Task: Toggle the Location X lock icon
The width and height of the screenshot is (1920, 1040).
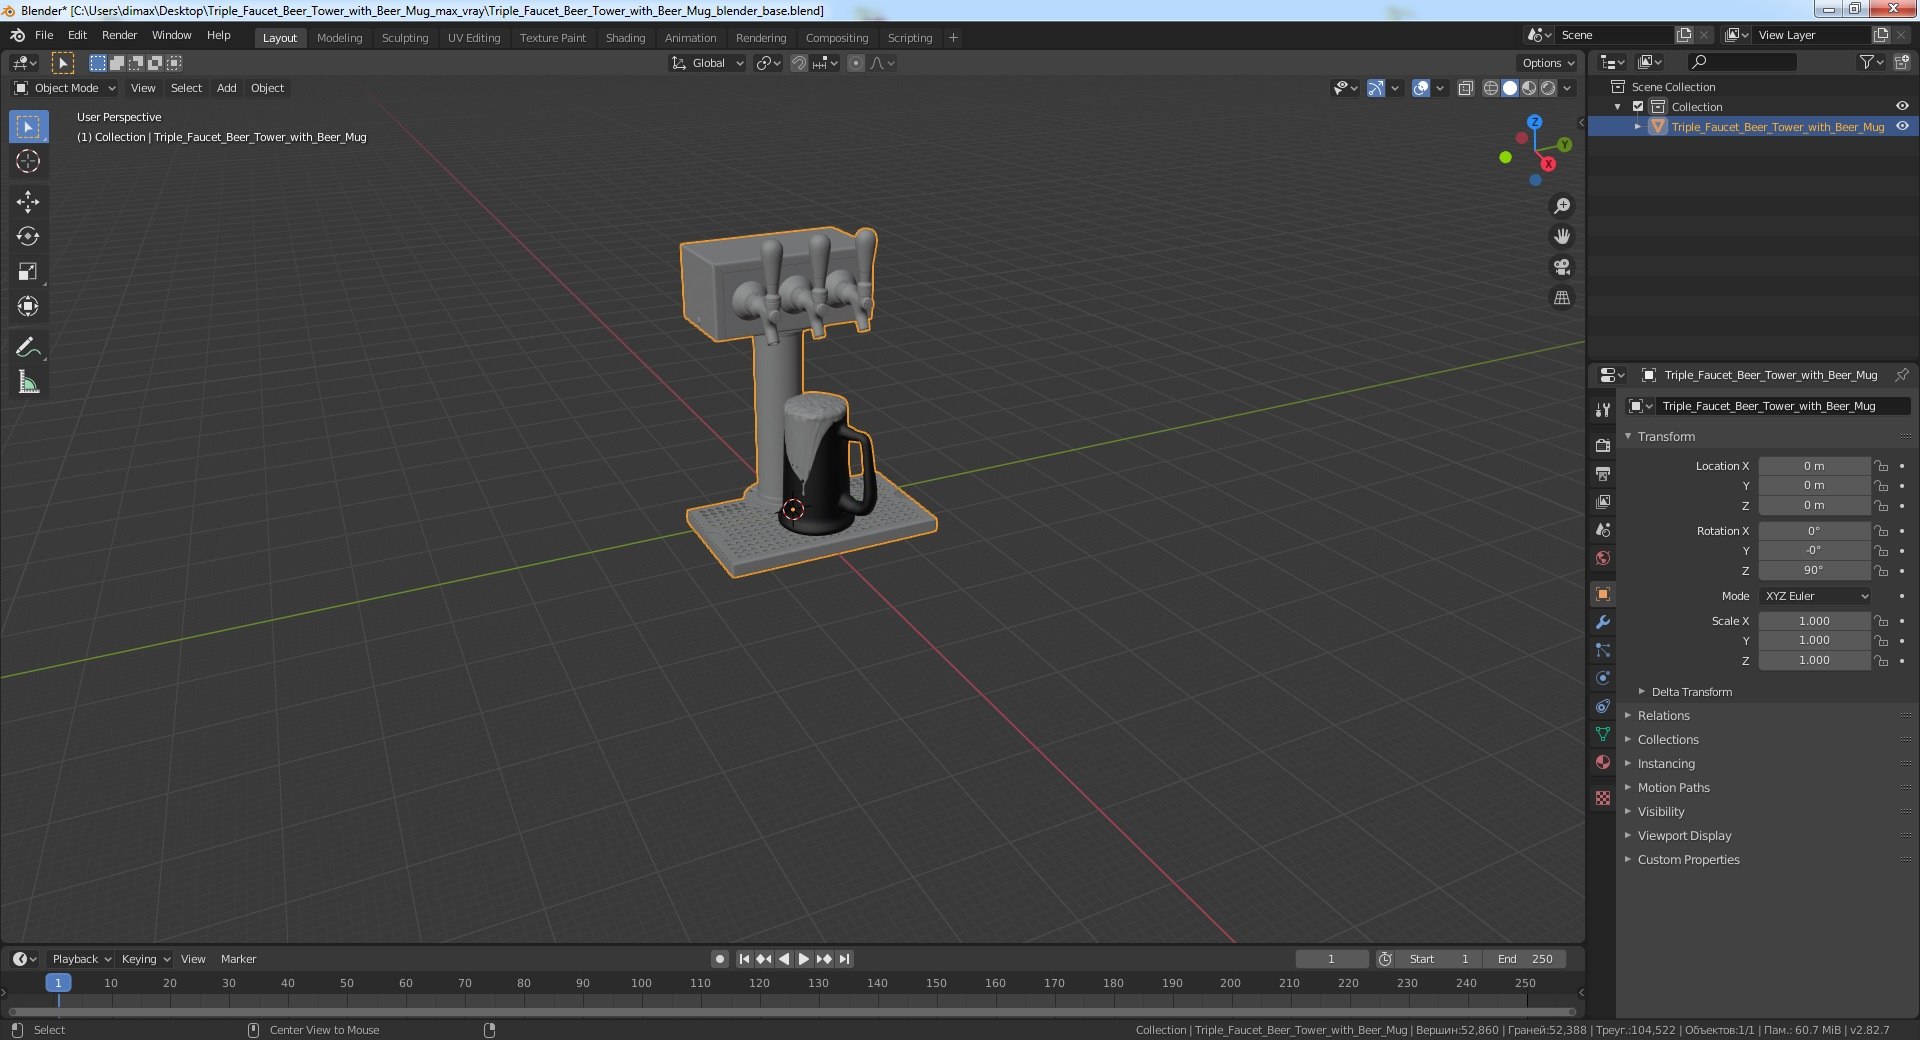Action: pyautogui.click(x=1881, y=466)
